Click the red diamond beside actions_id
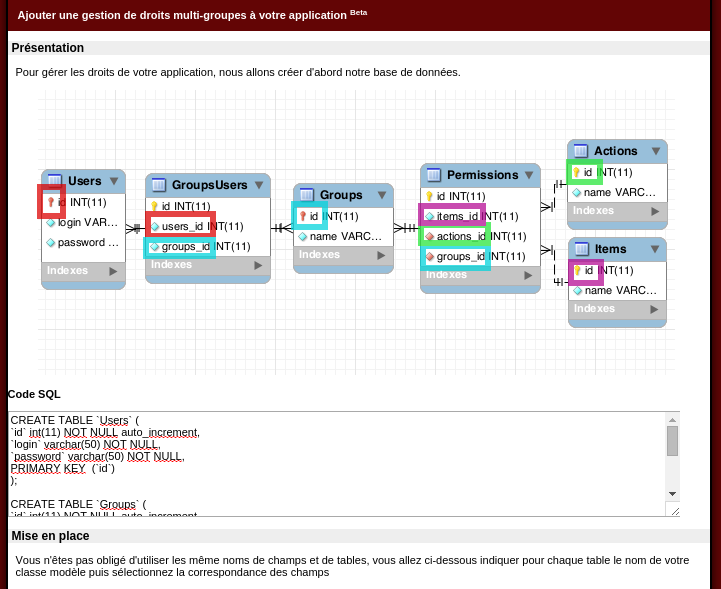The height and width of the screenshot is (589, 721). coord(429,236)
